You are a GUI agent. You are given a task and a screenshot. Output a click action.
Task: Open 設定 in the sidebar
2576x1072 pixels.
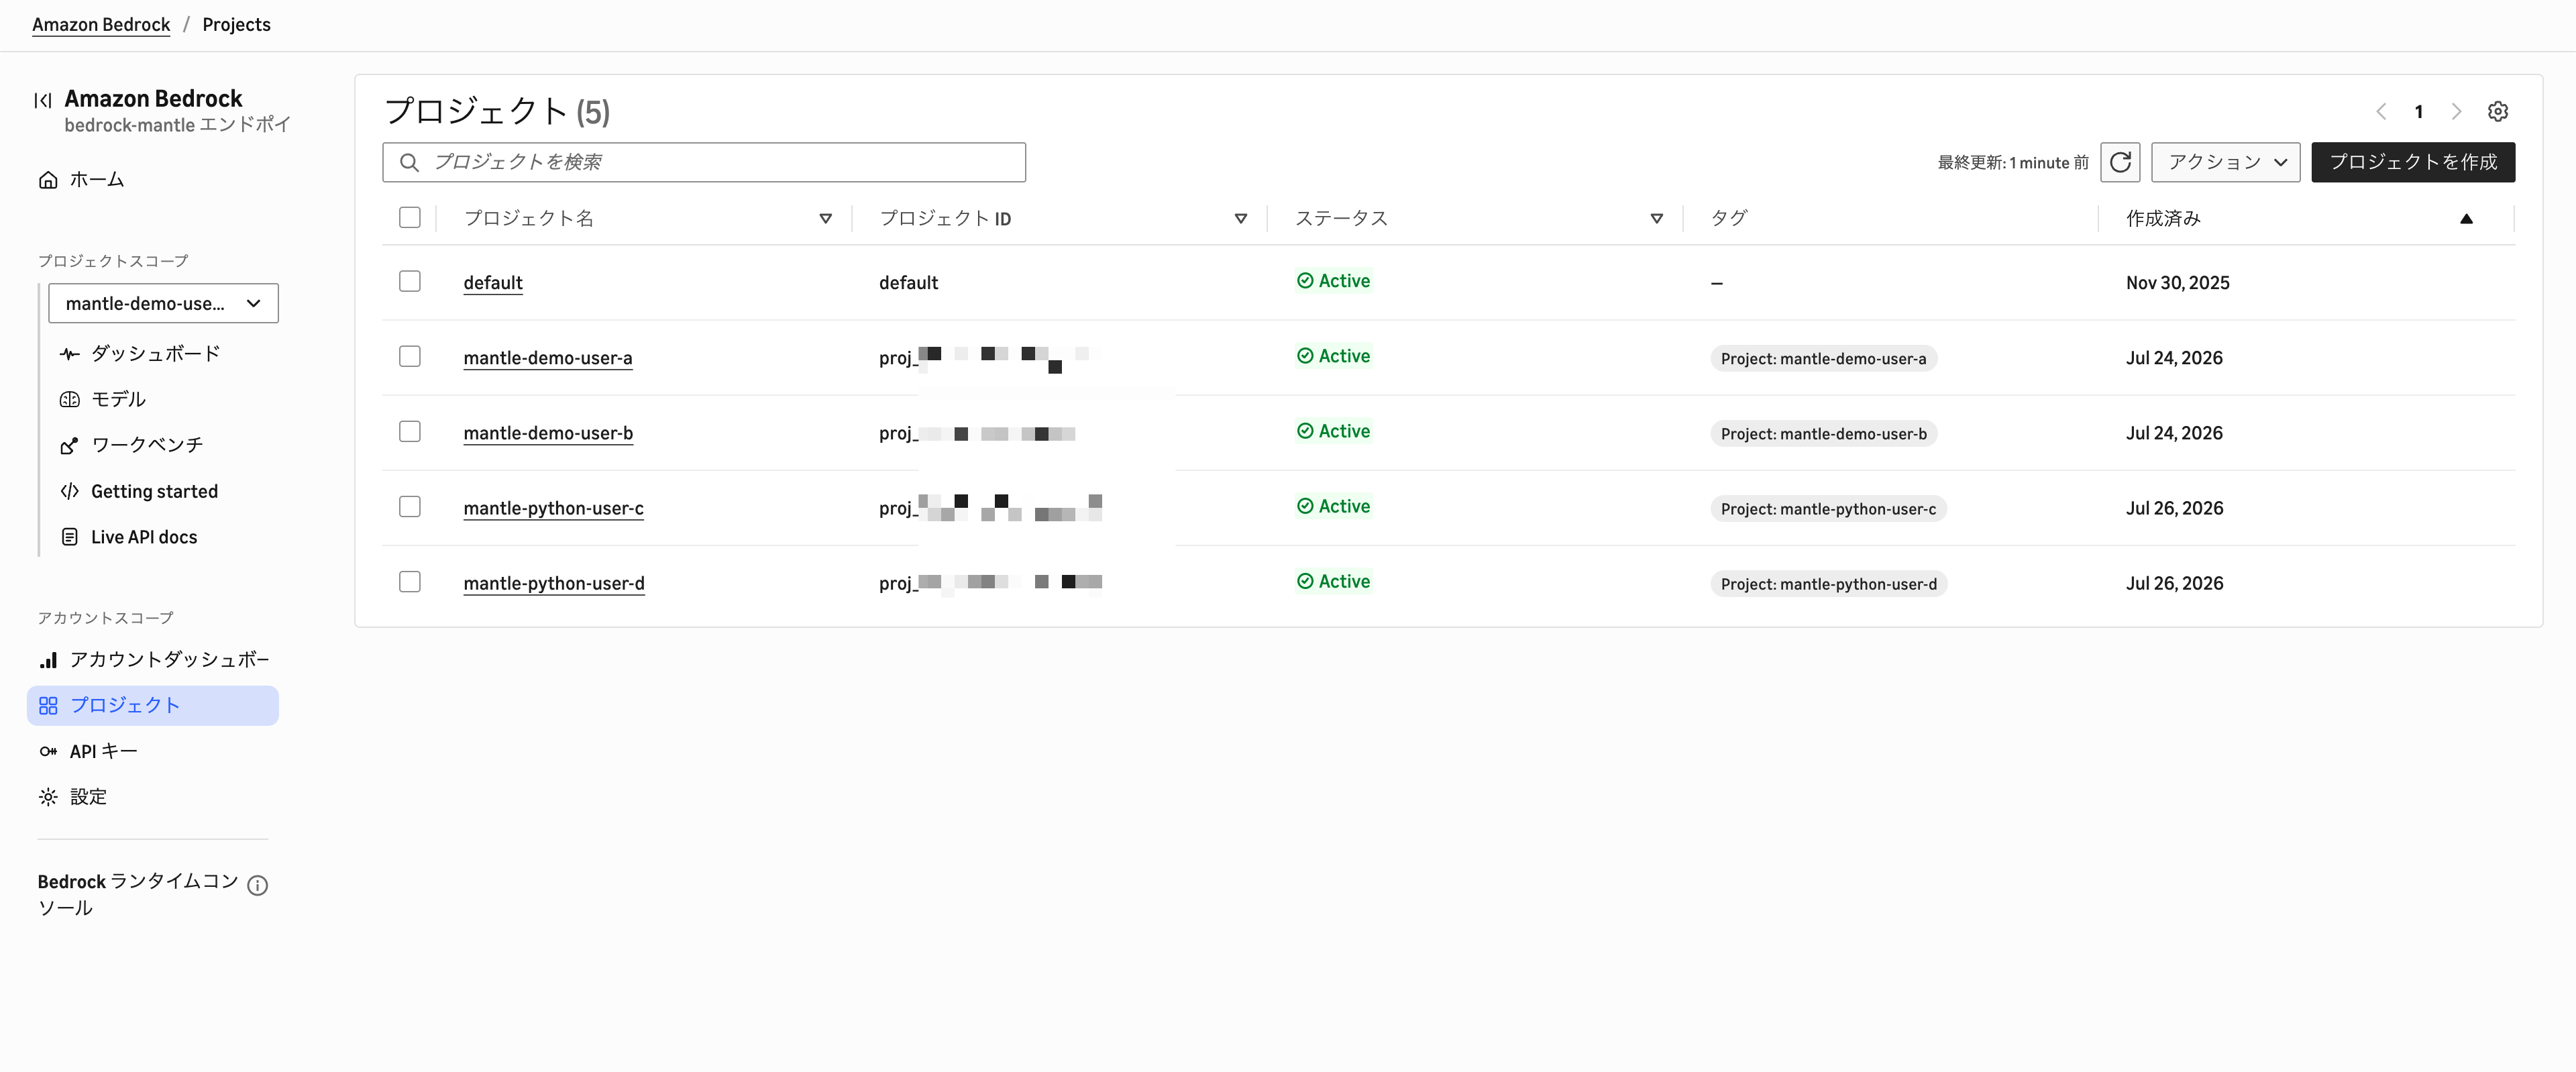click(88, 797)
